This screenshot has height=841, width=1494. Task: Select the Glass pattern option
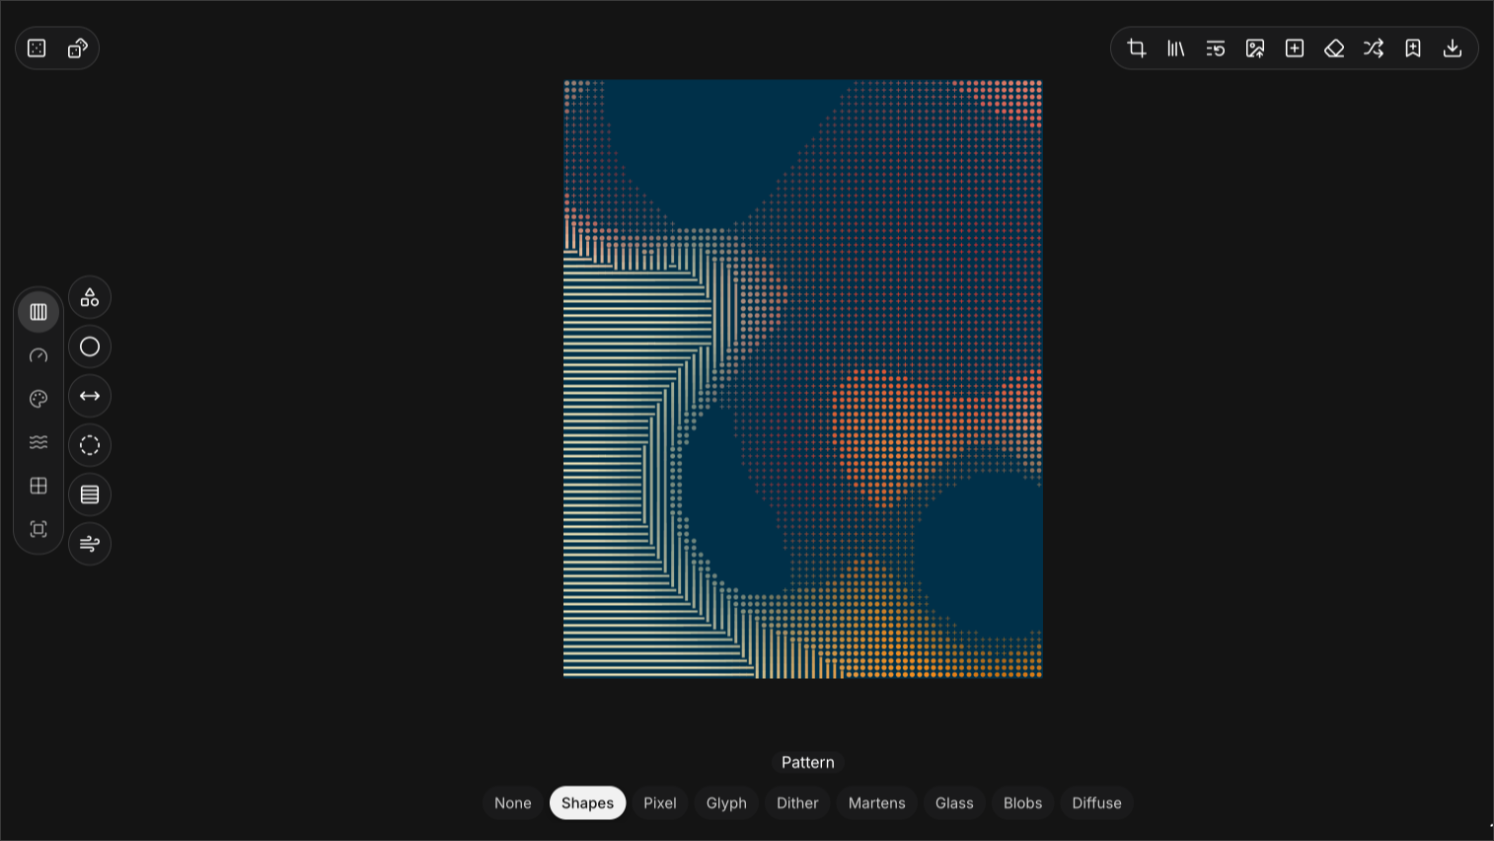955,803
